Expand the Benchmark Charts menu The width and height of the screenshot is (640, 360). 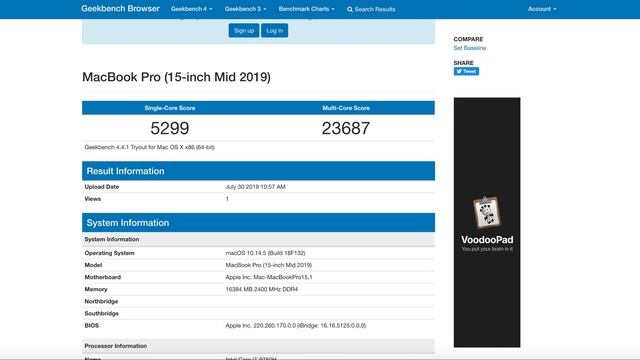[307, 9]
